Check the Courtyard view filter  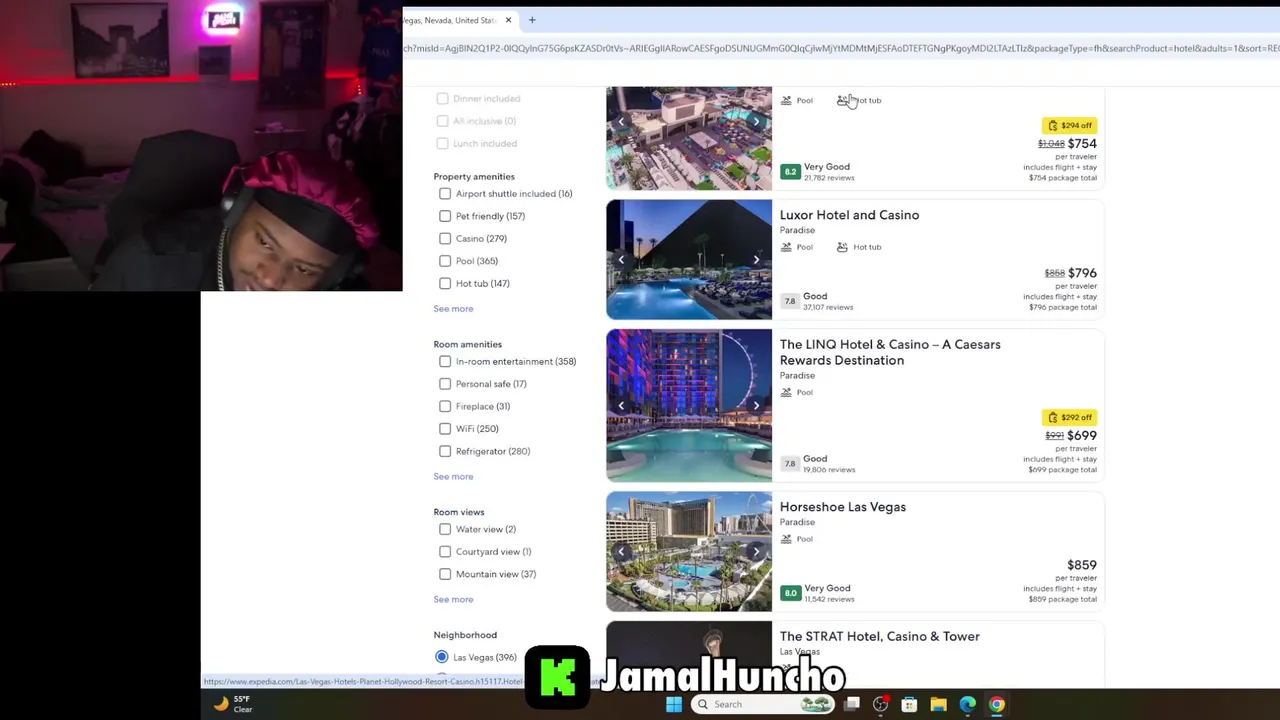coord(445,551)
